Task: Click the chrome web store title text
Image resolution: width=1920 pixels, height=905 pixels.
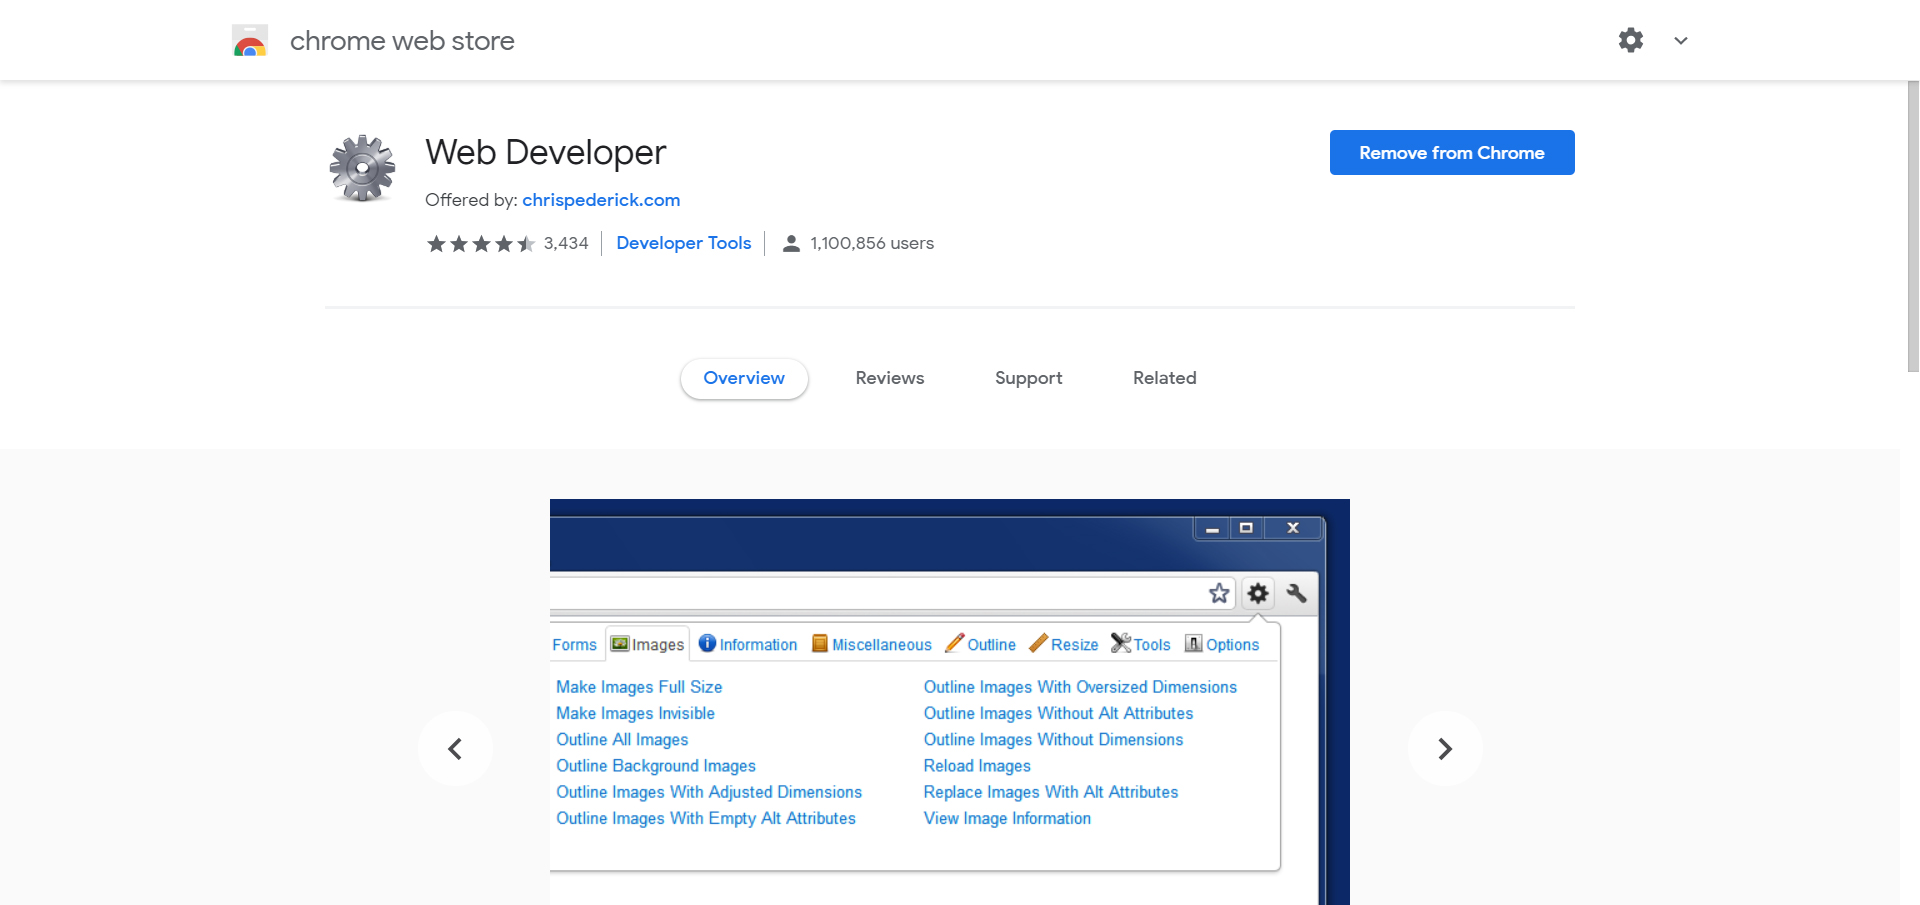Action: pyautogui.click(x=402, y=41)
